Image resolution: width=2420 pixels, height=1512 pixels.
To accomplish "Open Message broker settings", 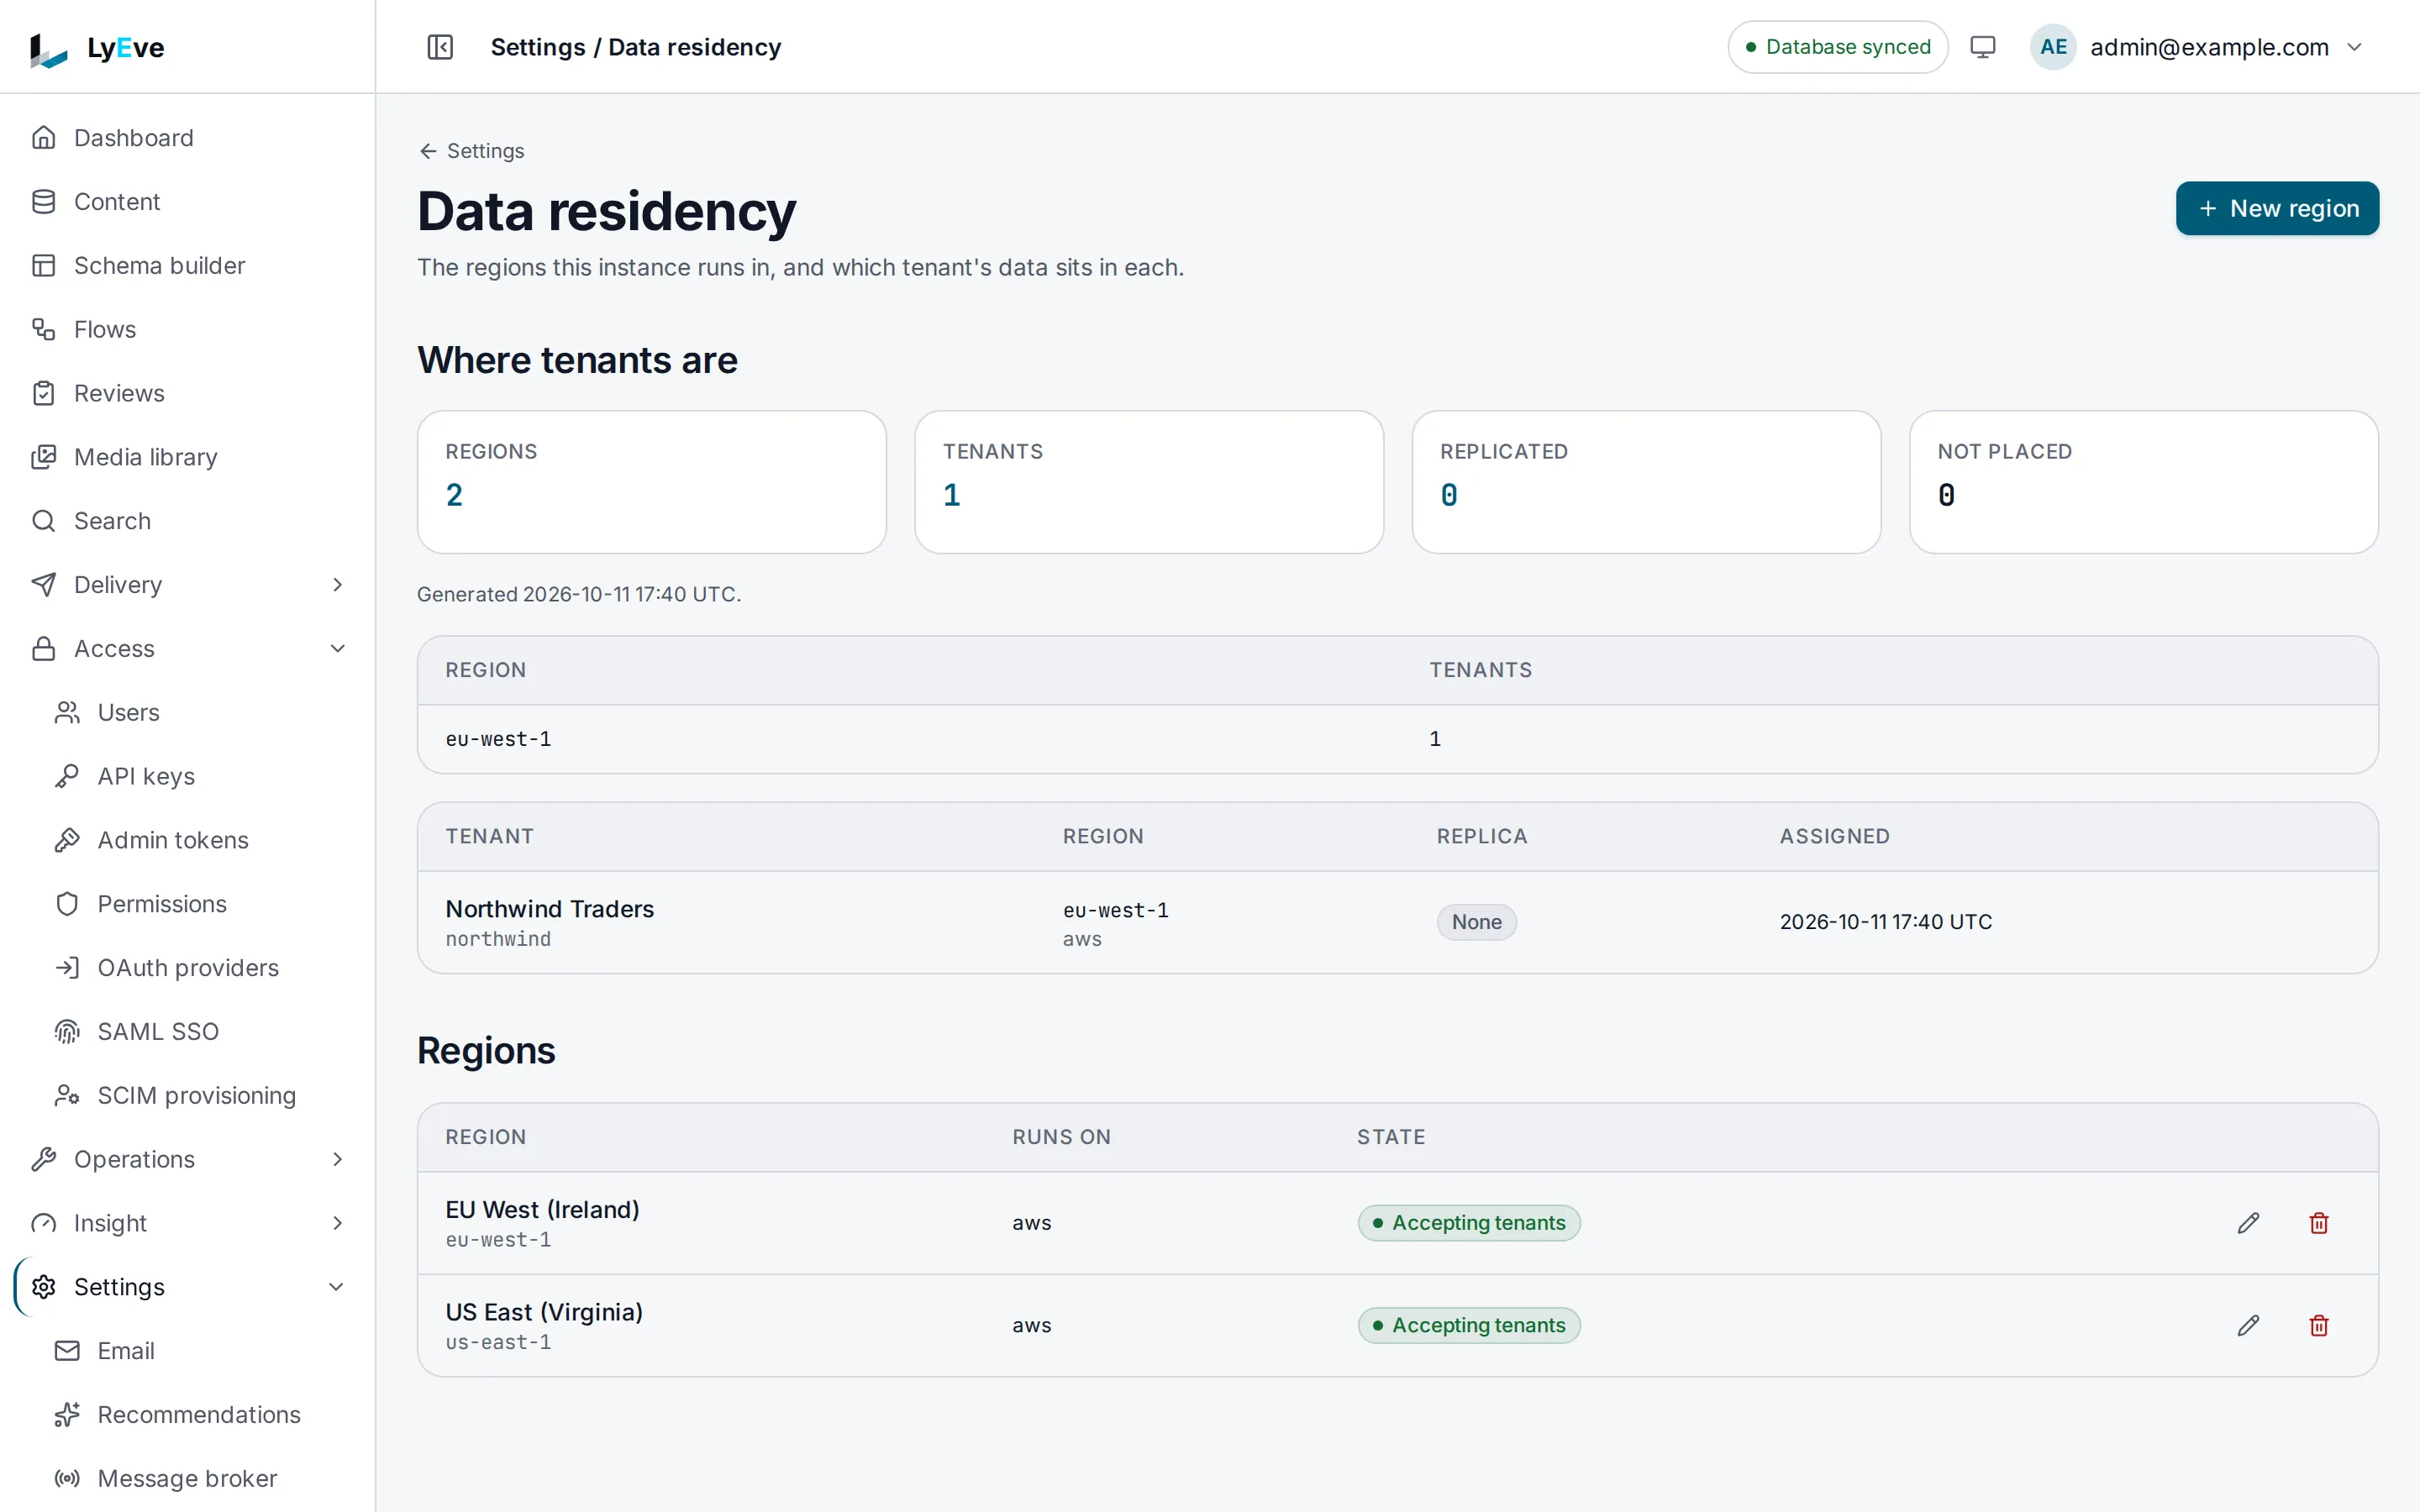I will pyautogui.click(x=198, y=1479).
